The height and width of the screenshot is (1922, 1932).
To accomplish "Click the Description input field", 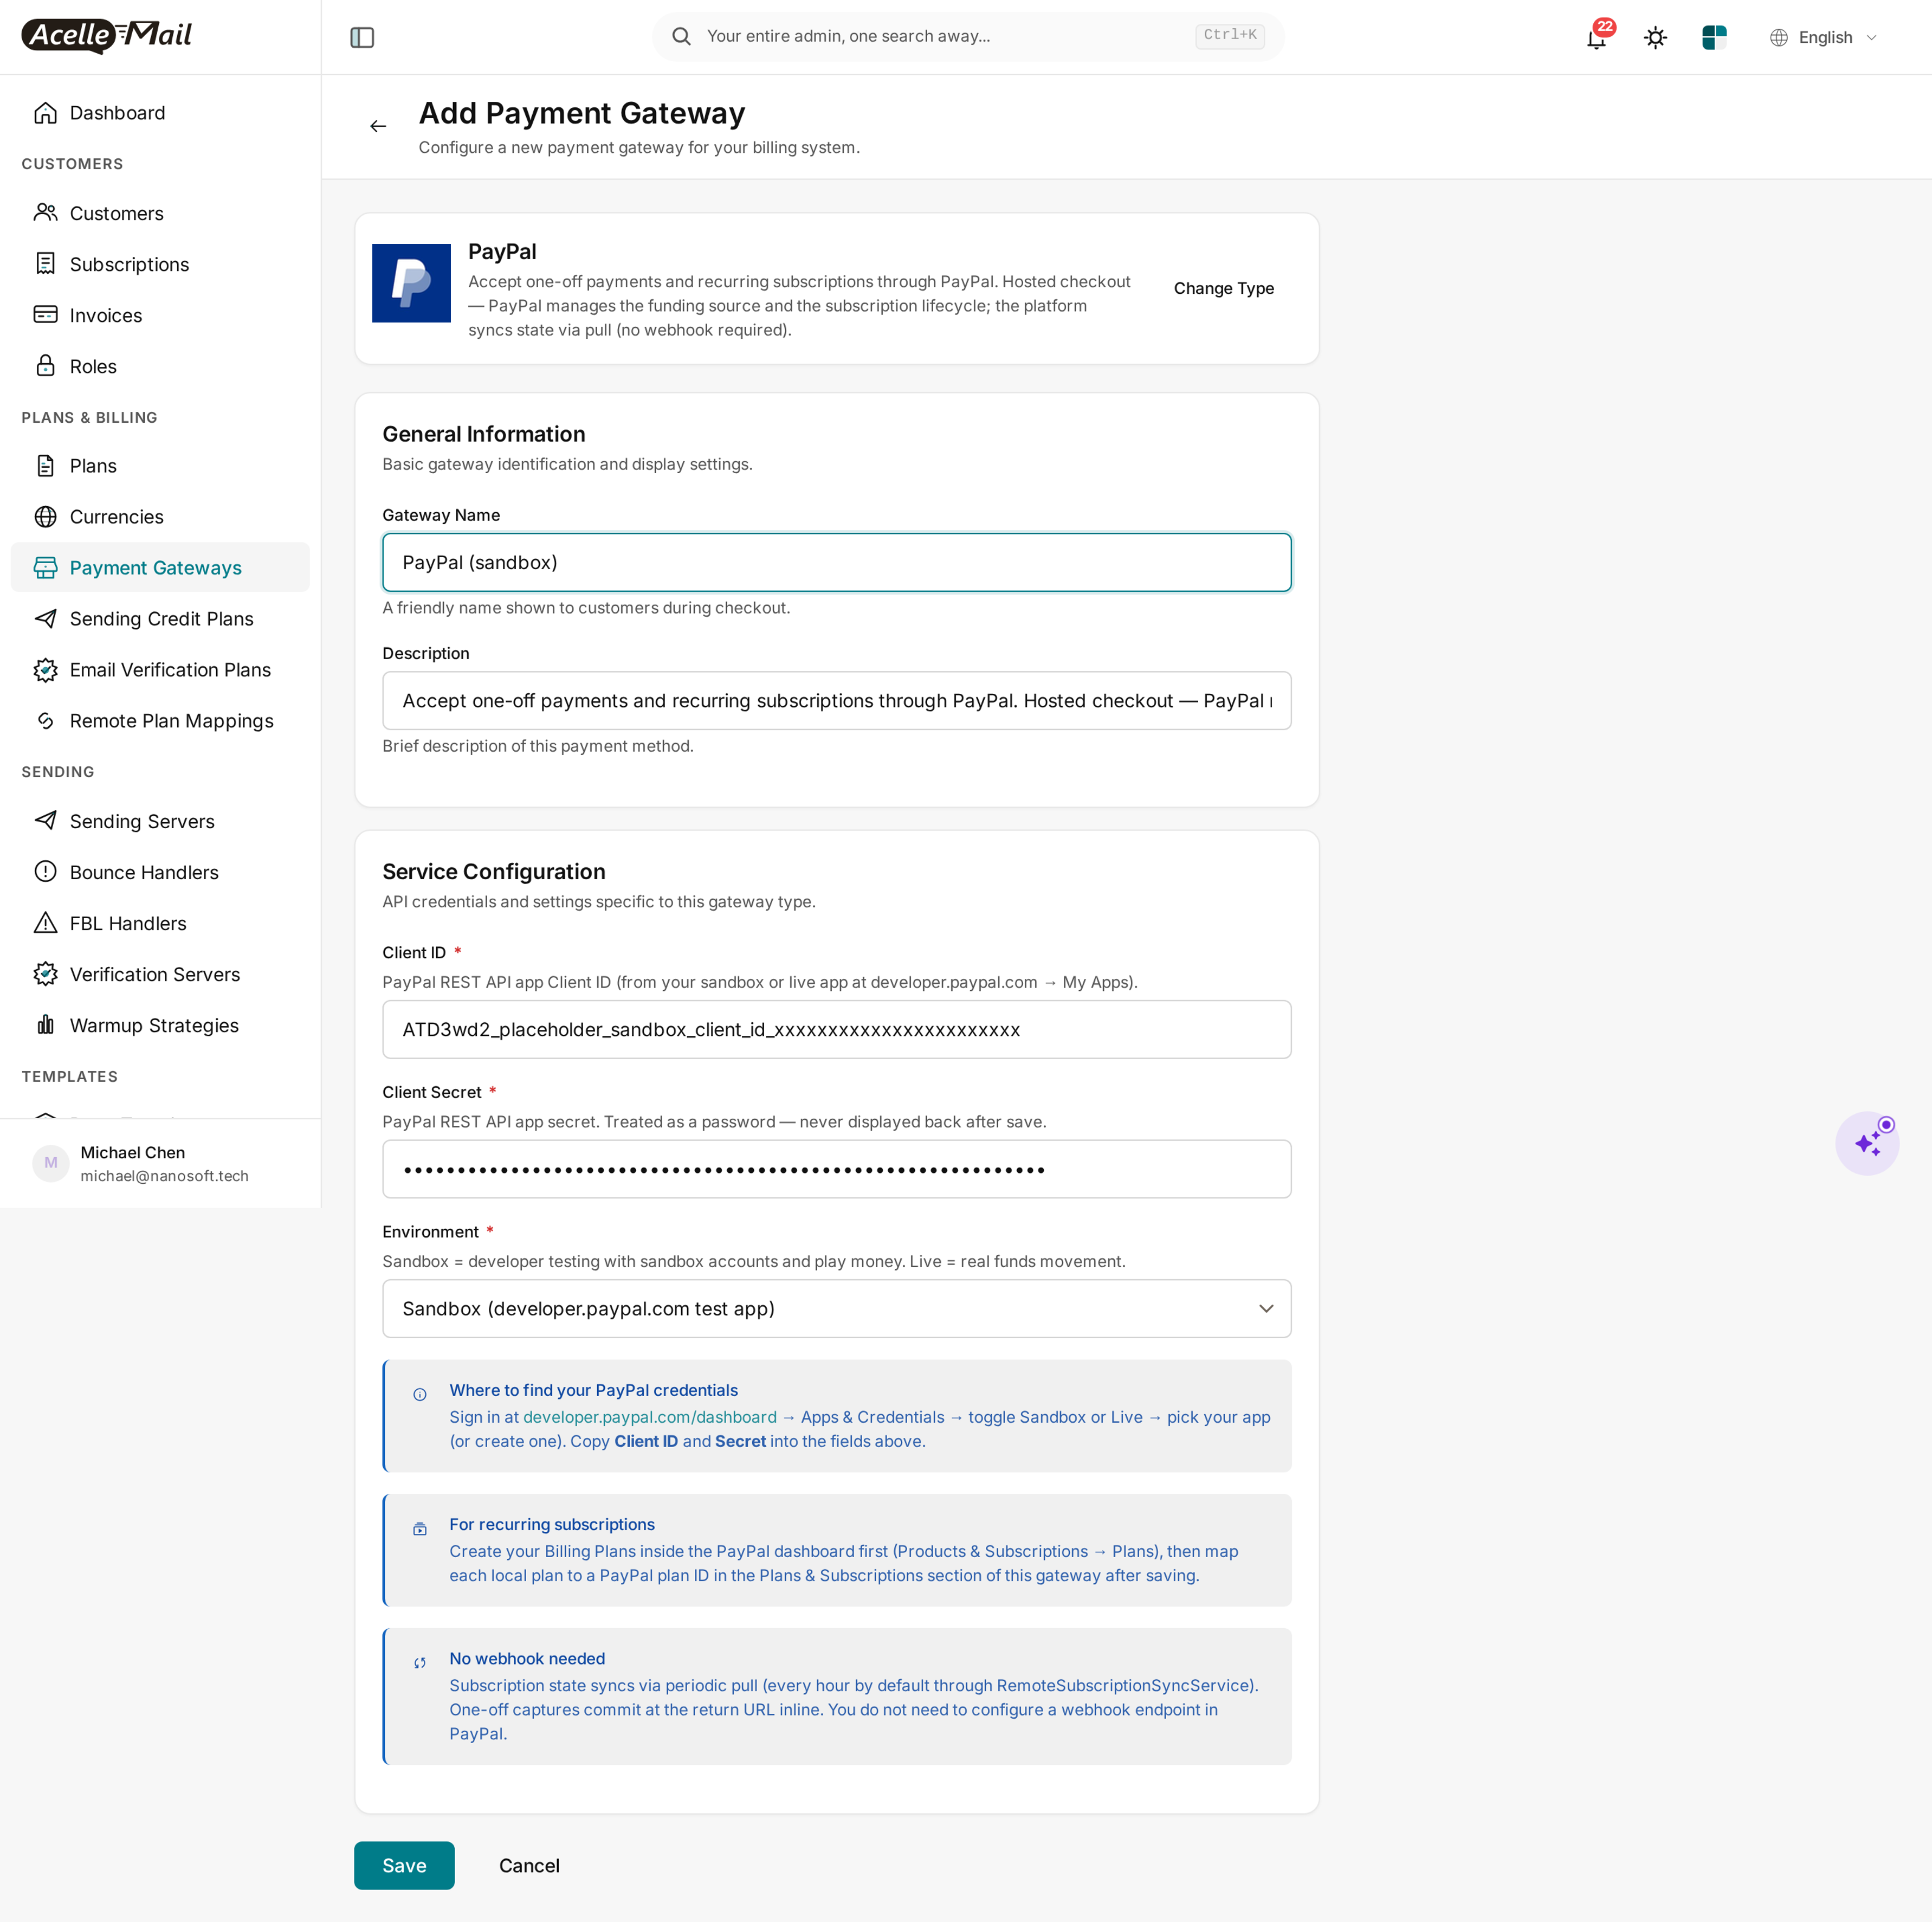I will click(x=836, y=700).
